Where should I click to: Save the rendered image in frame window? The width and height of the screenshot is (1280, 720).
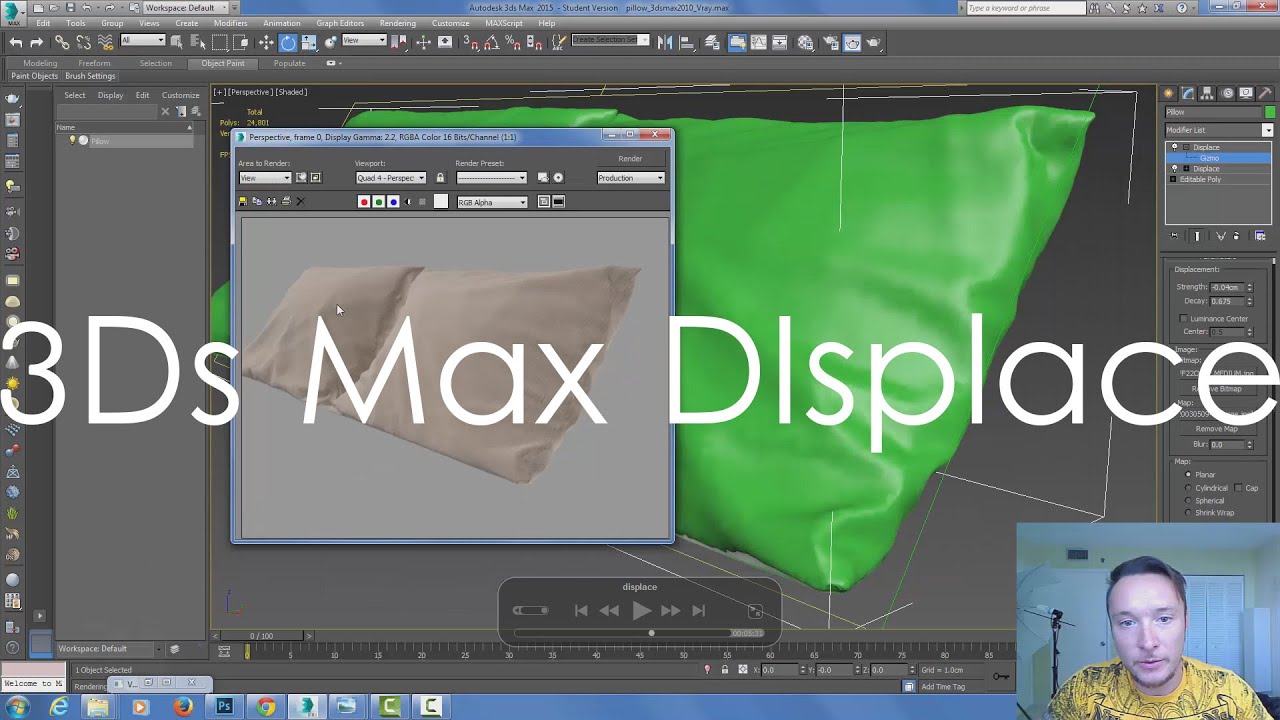pos(242,202)
